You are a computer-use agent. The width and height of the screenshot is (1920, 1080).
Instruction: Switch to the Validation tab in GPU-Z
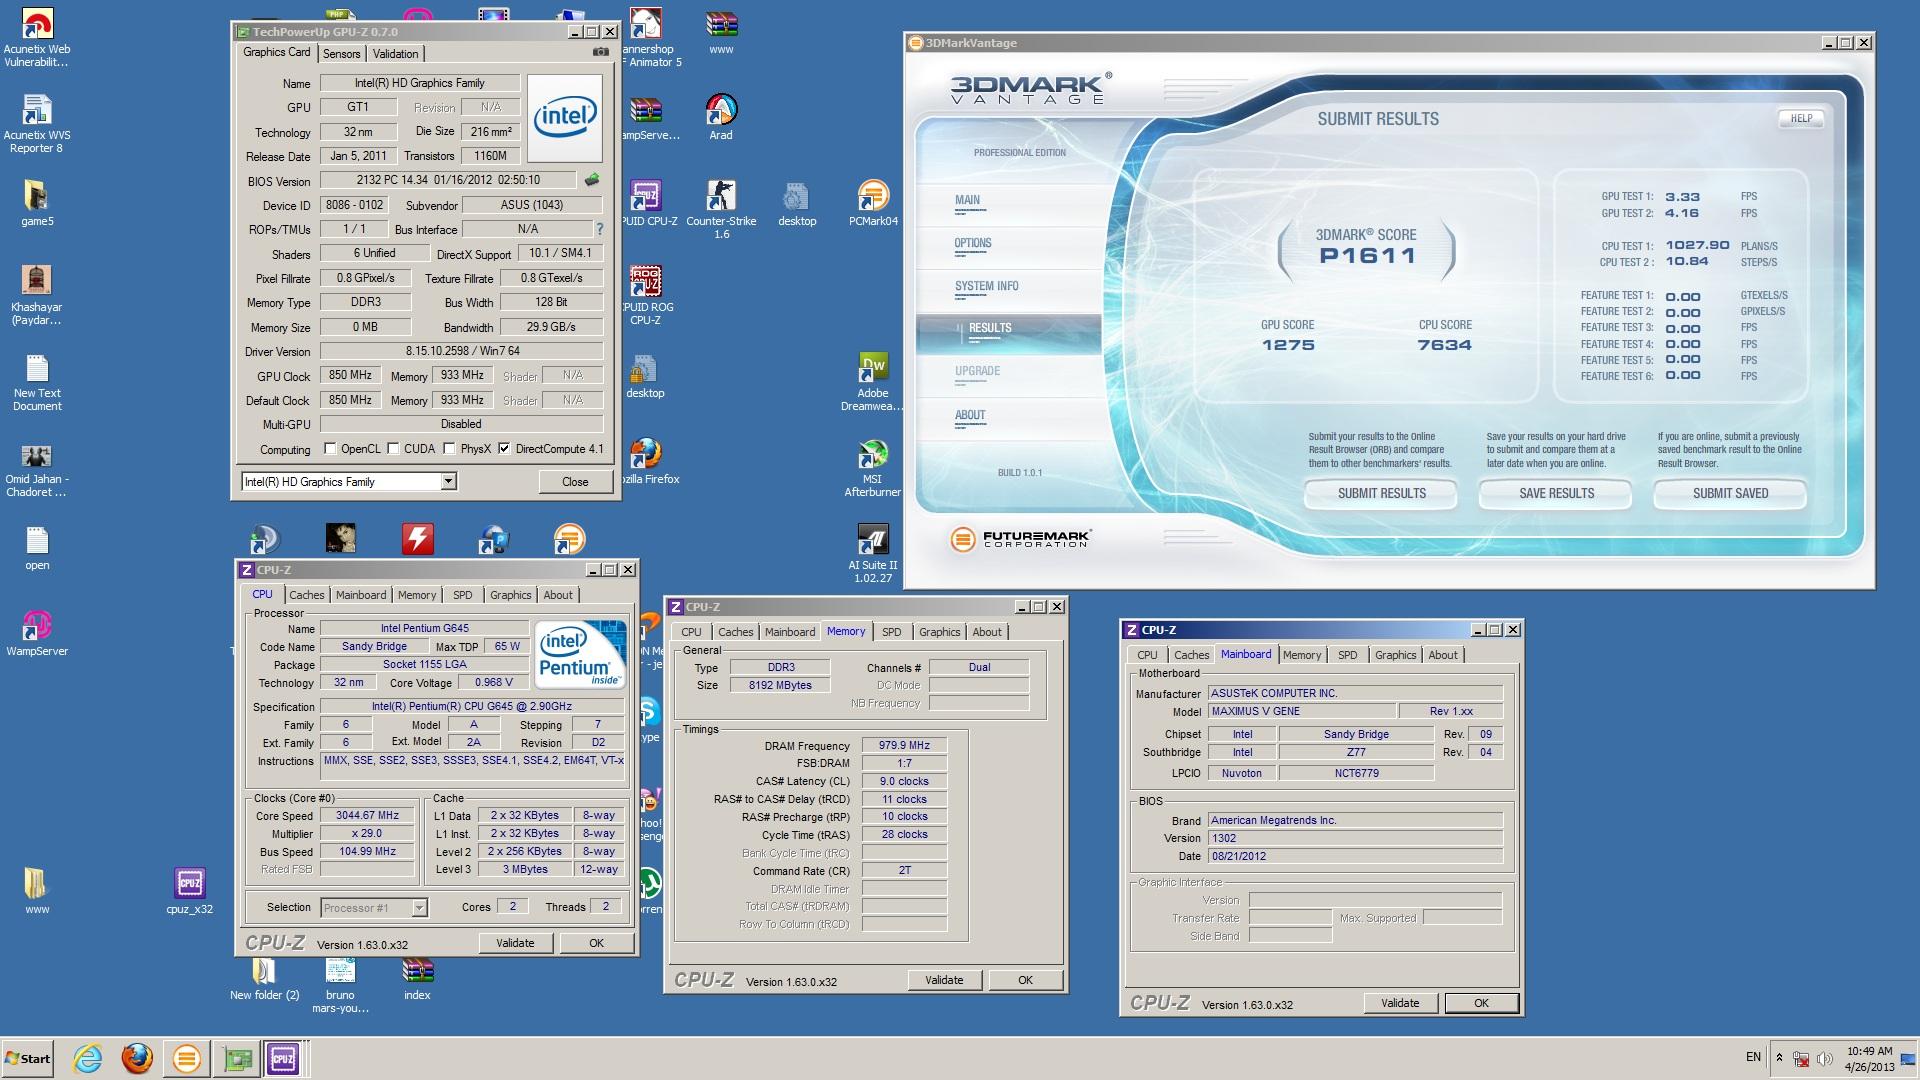point(395,54)
